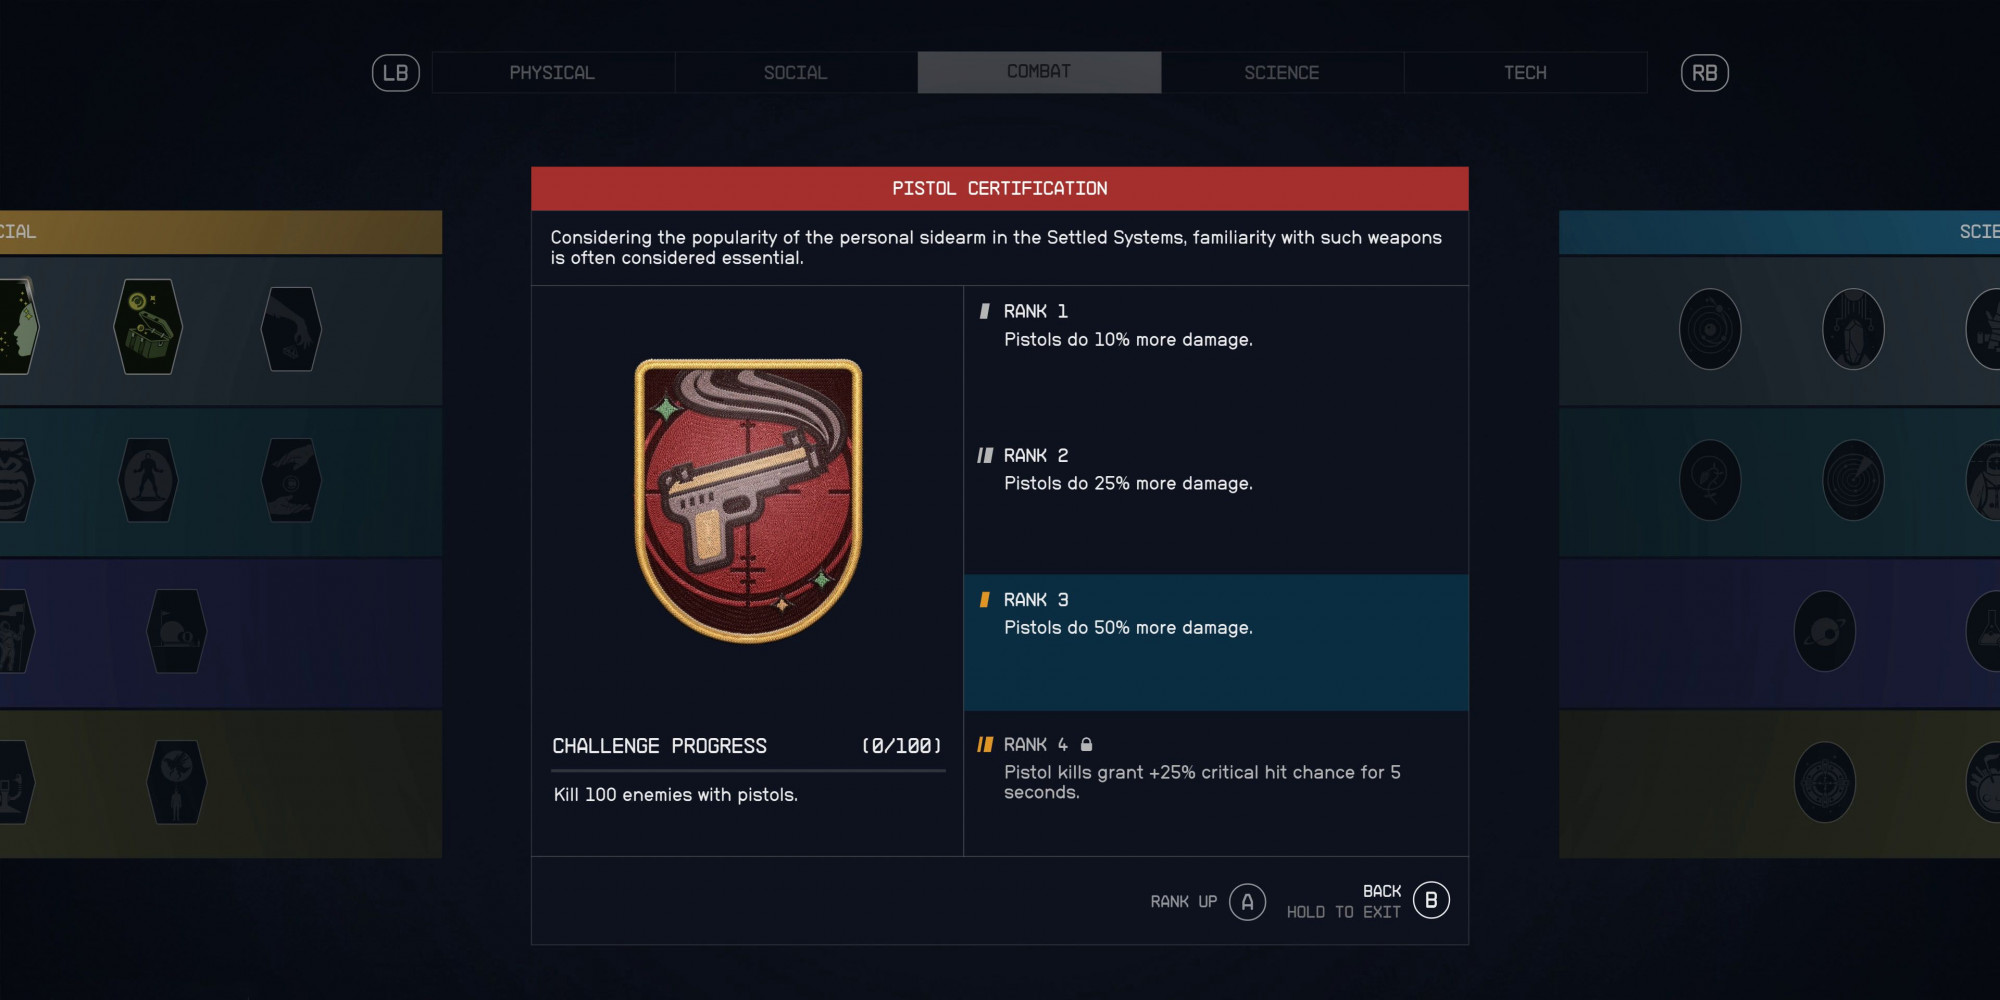Select the highlighted Rank 3 row
This screenshot has width=2000, height=1000.
point(1216,643)
